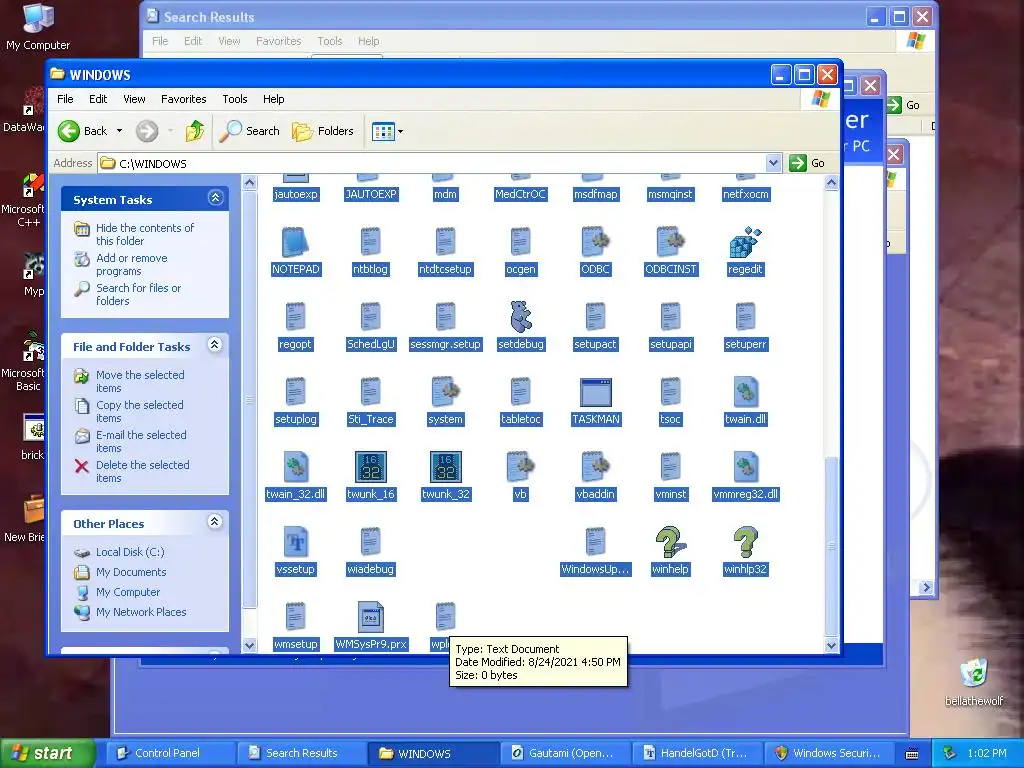Click file list scrollbar up arrow
The height and width of the screenshot is (768, 1024).
coord(831,183)
